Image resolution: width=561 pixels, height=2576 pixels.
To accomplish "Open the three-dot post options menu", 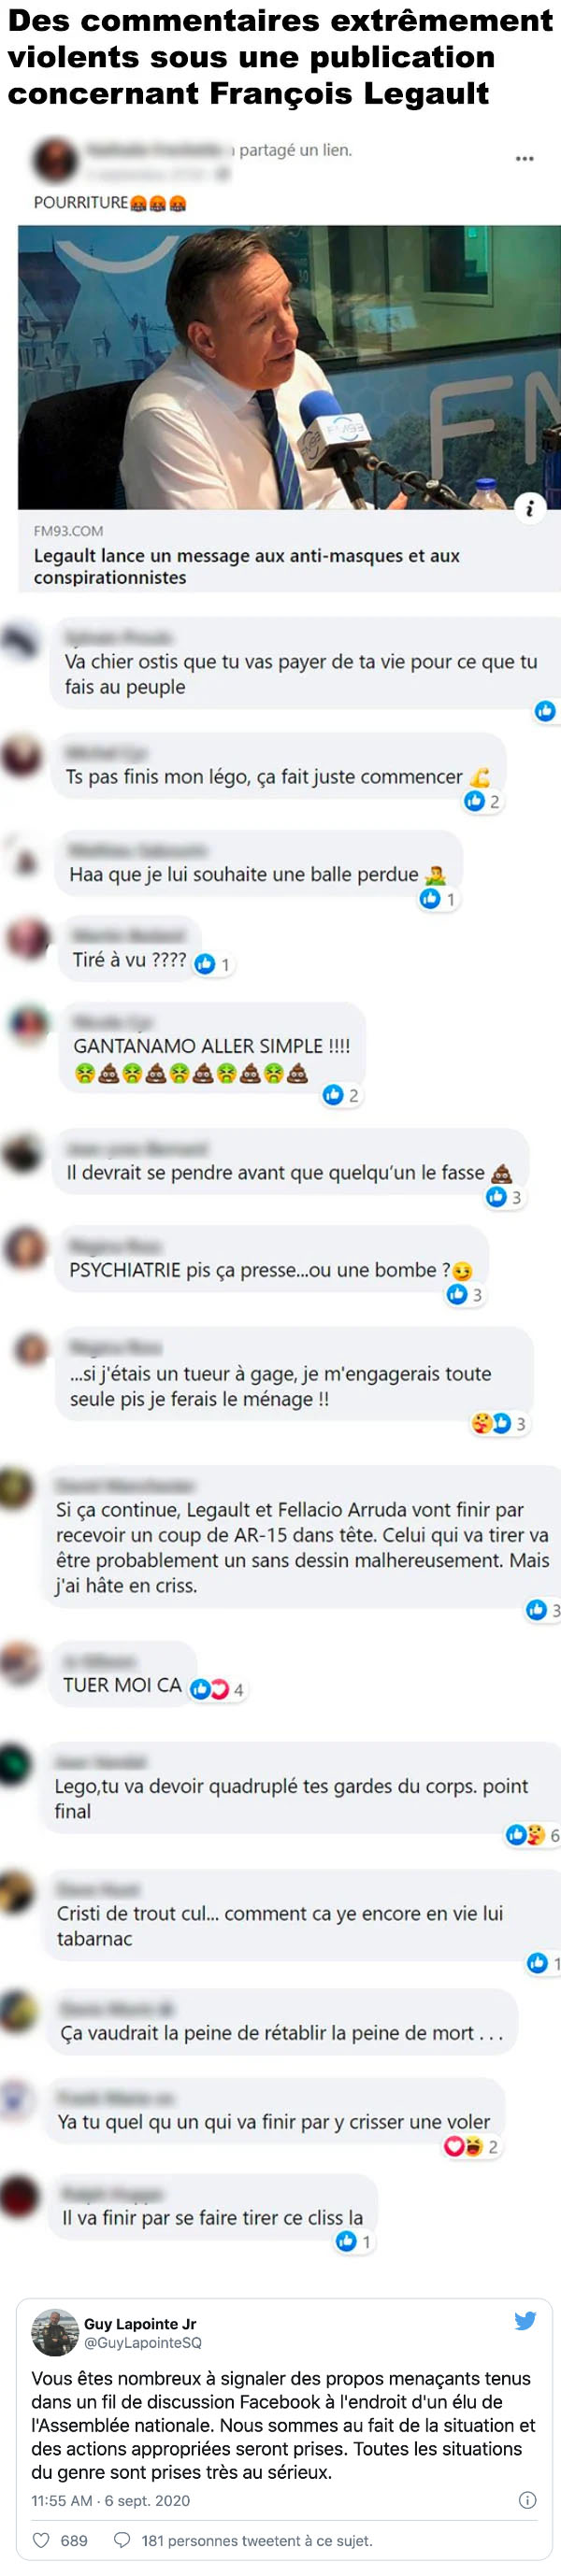I will point(524,159).
